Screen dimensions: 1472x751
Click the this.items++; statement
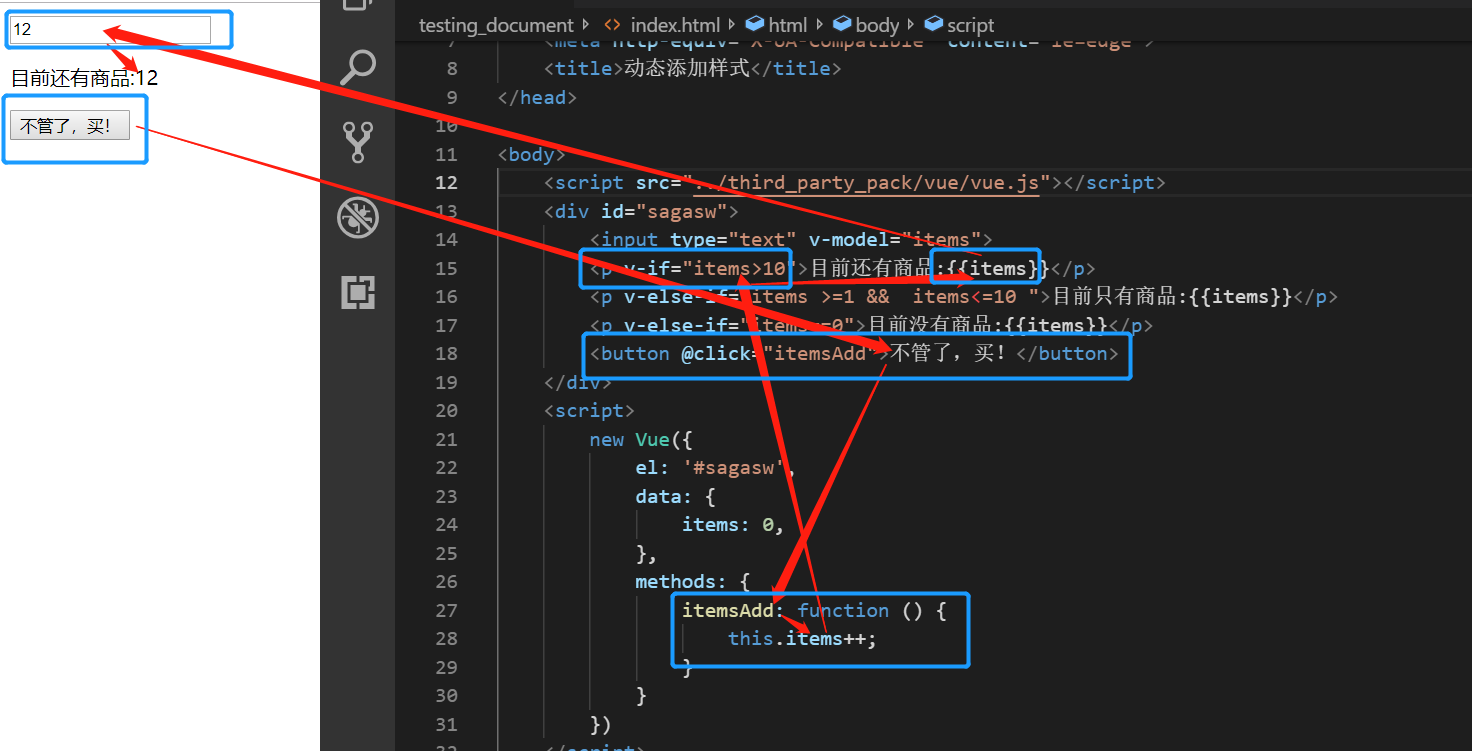pyautogui.click(x=802, y=638)
